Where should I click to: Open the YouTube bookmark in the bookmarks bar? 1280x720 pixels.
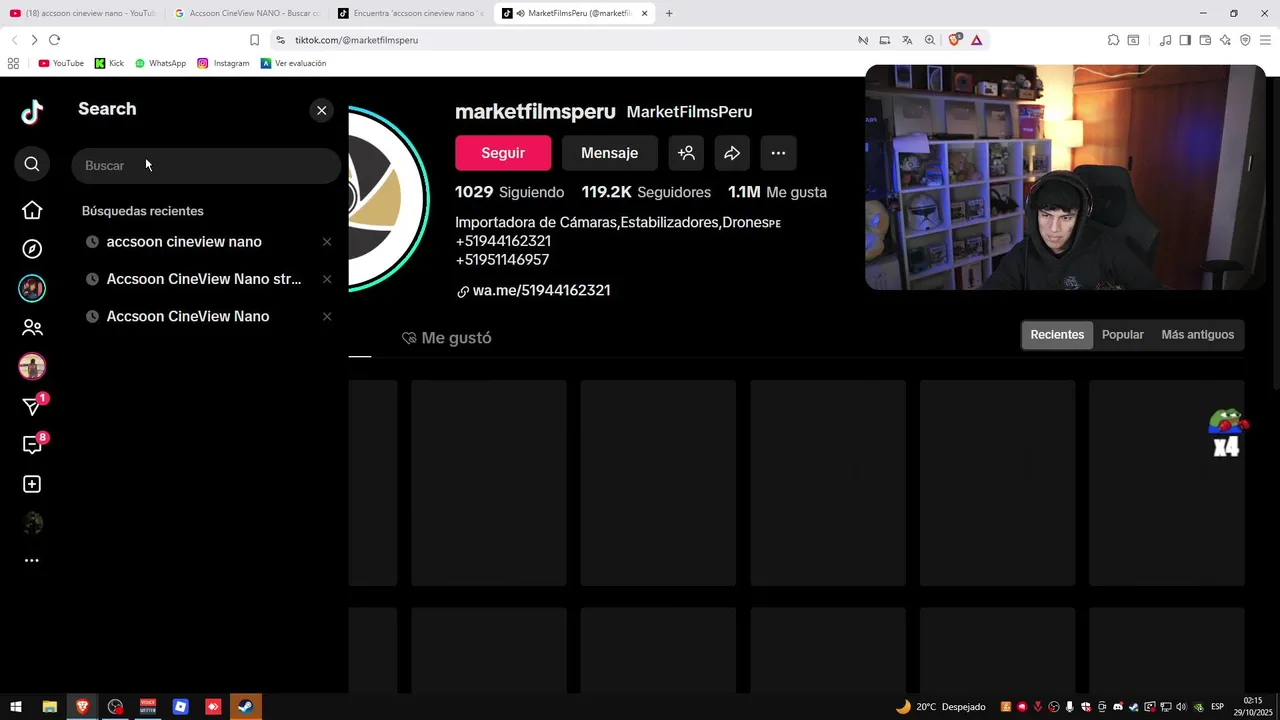61,63
